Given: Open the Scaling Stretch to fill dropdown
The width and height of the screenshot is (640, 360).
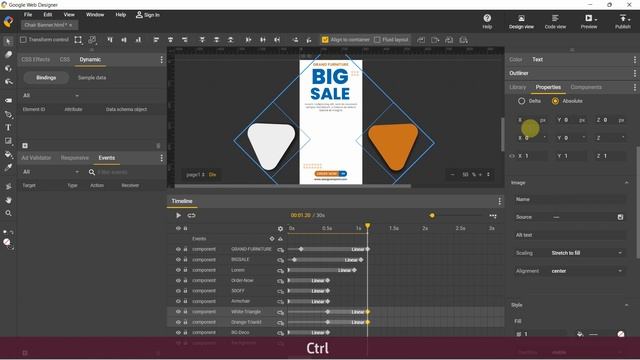Looking at the screenshot, I should (x=586, y=253).
